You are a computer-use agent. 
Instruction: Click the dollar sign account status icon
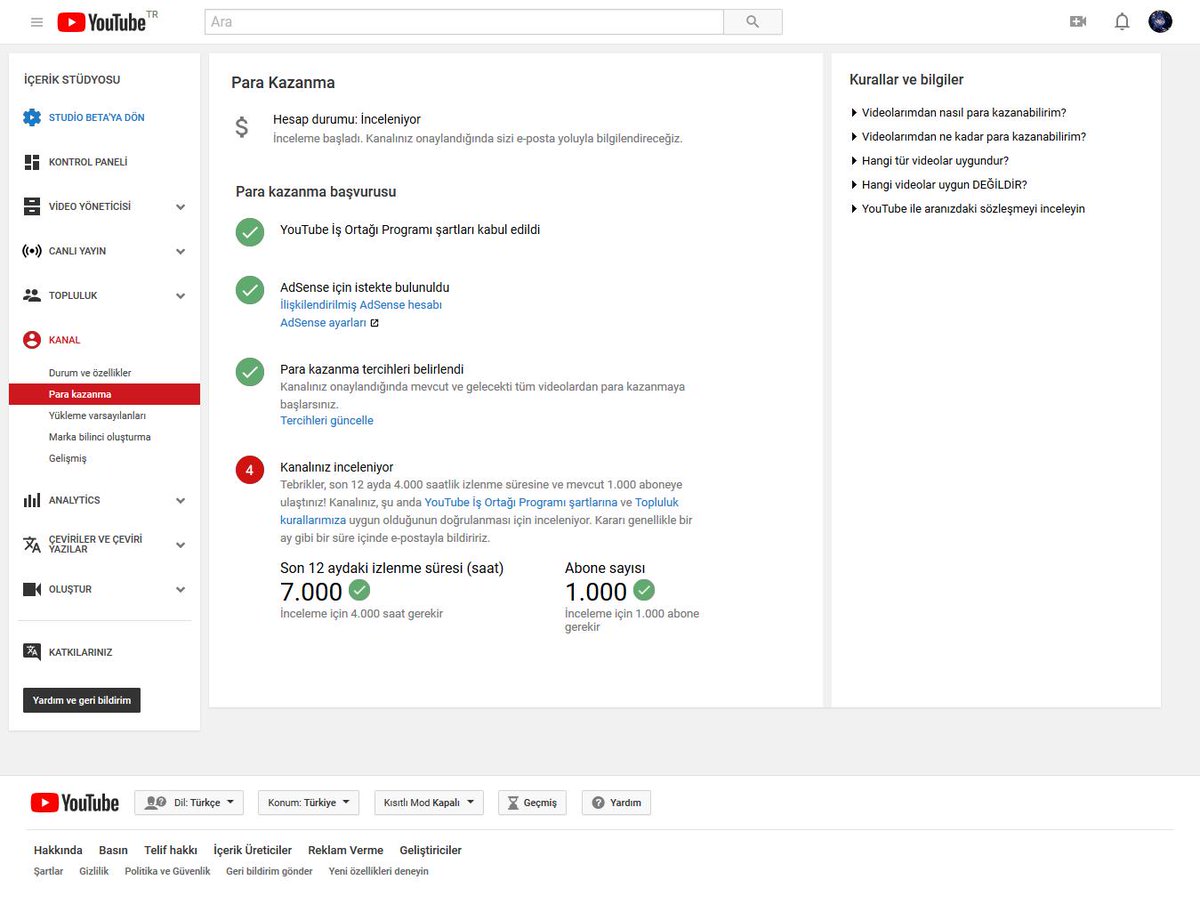click(242, 128)
